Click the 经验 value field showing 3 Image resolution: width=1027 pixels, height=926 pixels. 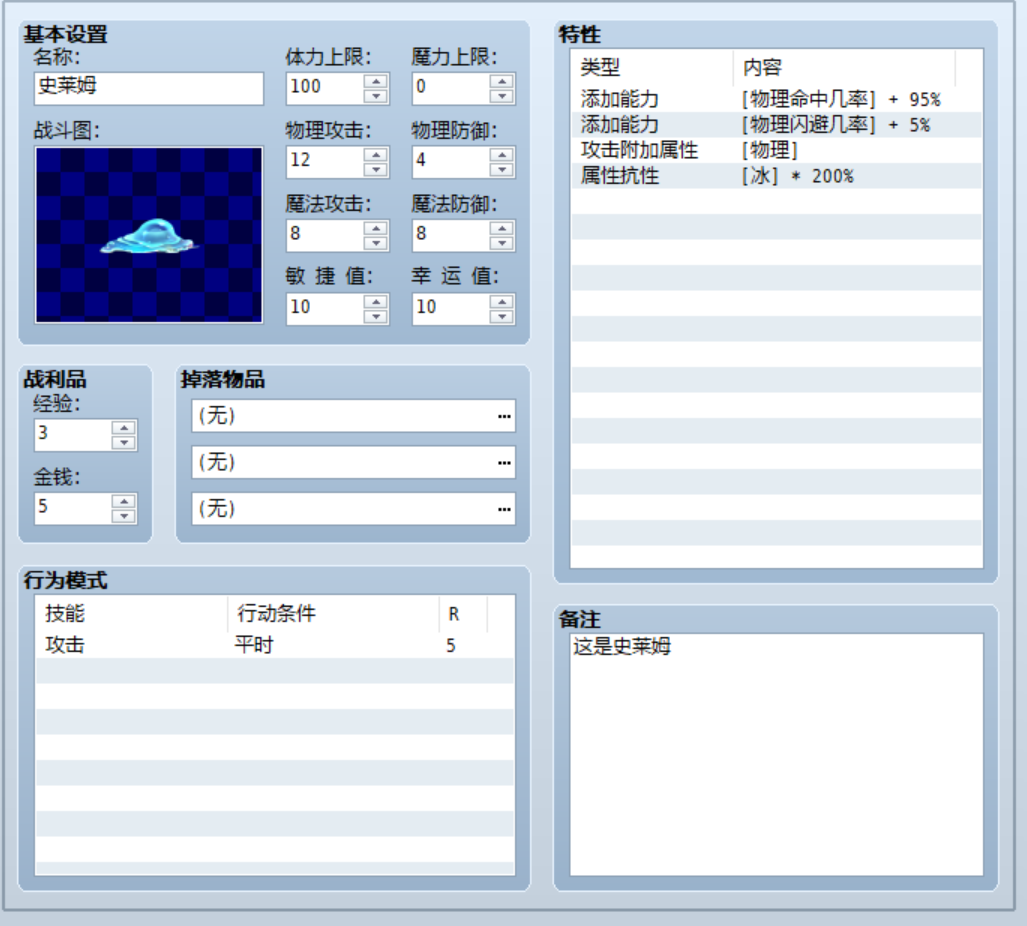[x=73, y=435]
